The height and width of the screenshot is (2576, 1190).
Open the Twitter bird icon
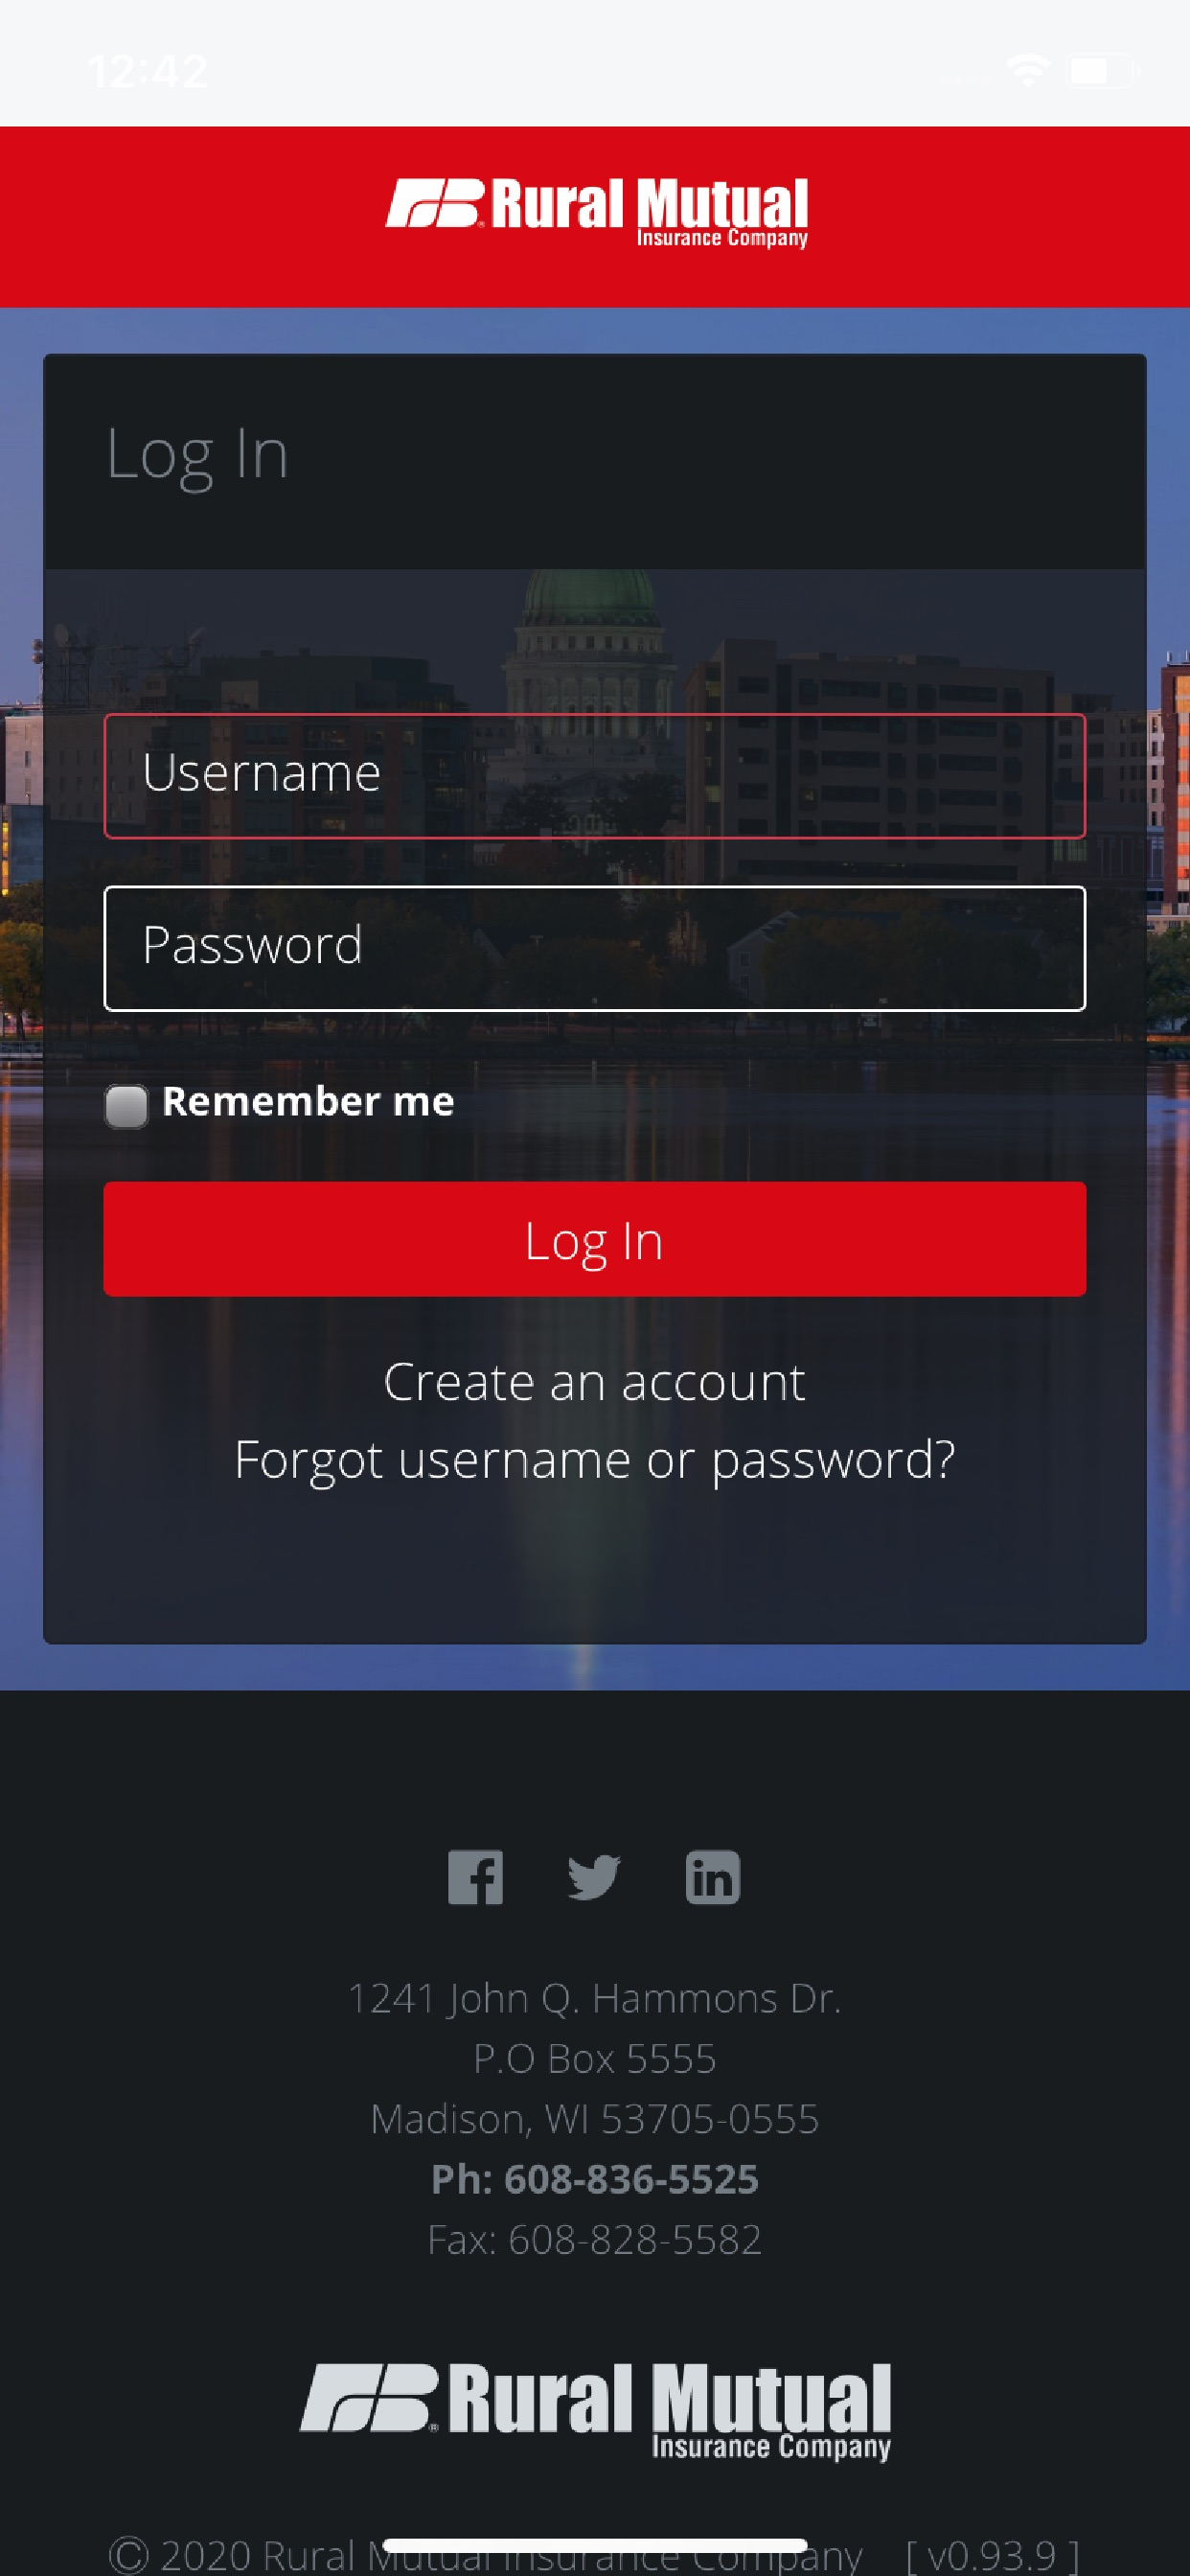(x=594, y=1877)
